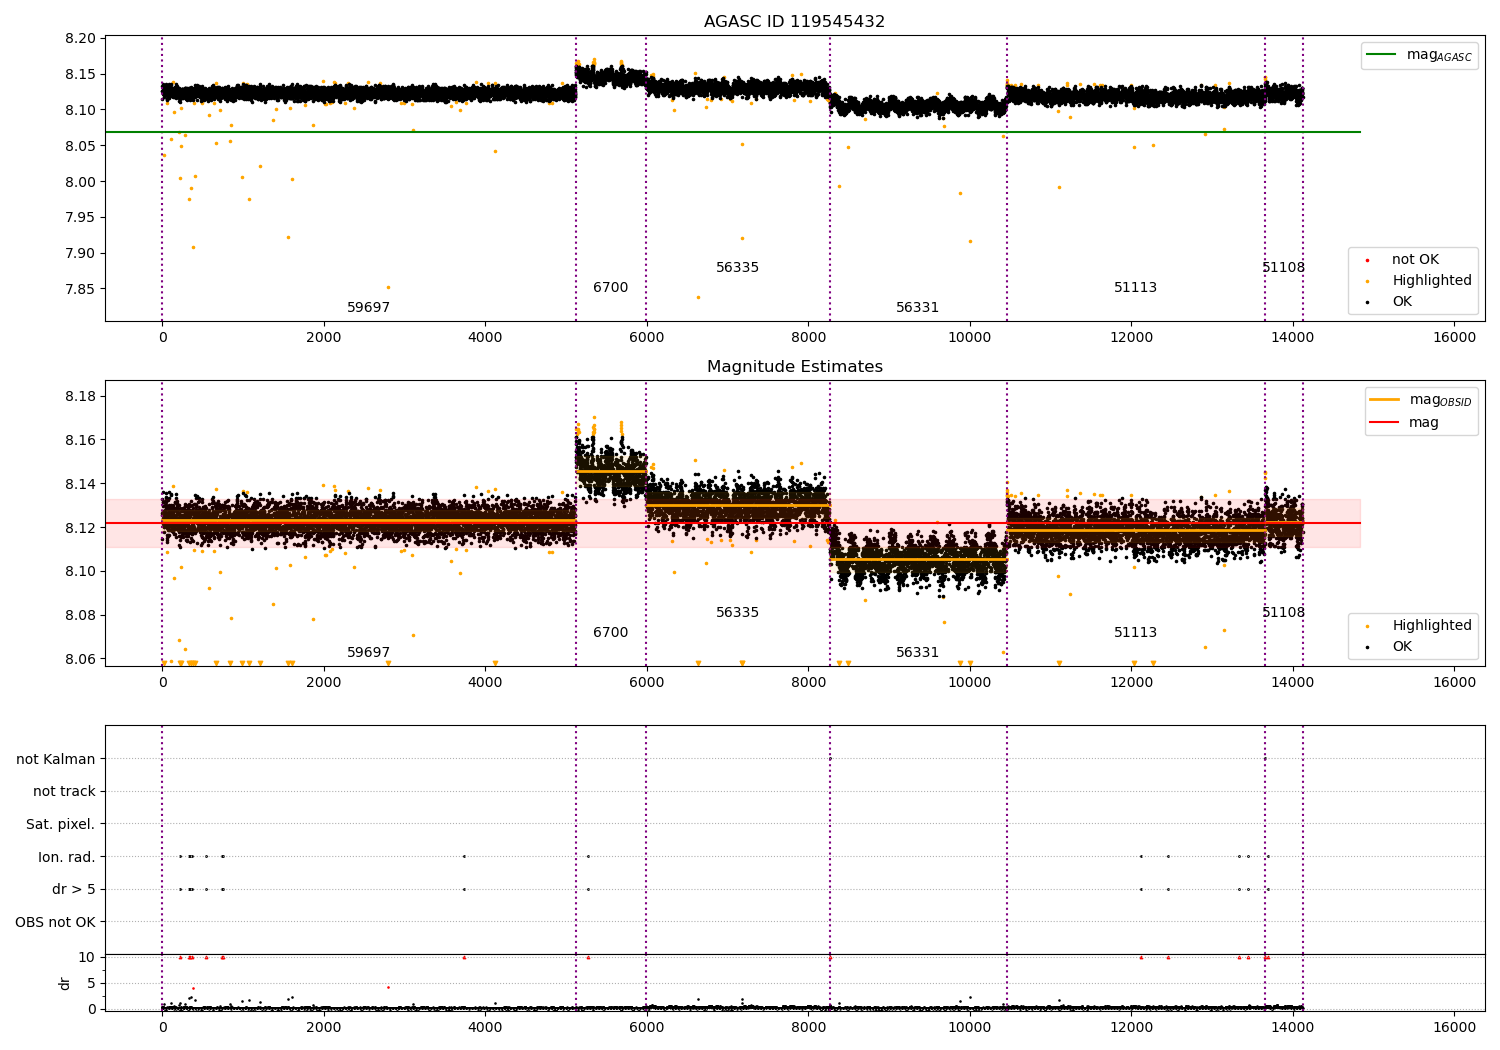Click obsid 51108 in the Magnitude Estimates plot
1500x1050 pixels.
click(x=1284, y=613)
